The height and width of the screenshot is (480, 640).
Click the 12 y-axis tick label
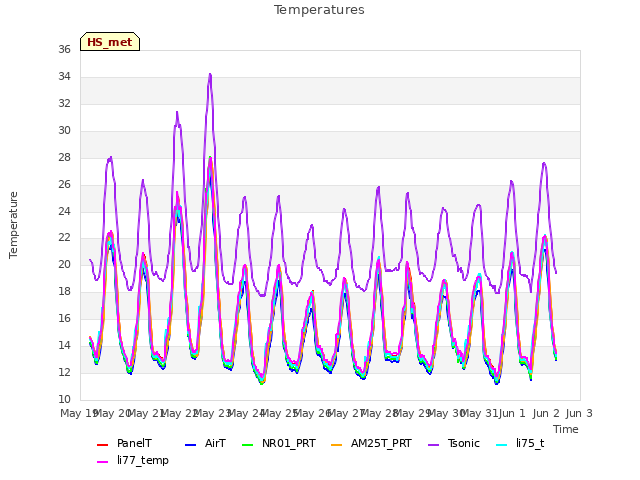(64, 372)
